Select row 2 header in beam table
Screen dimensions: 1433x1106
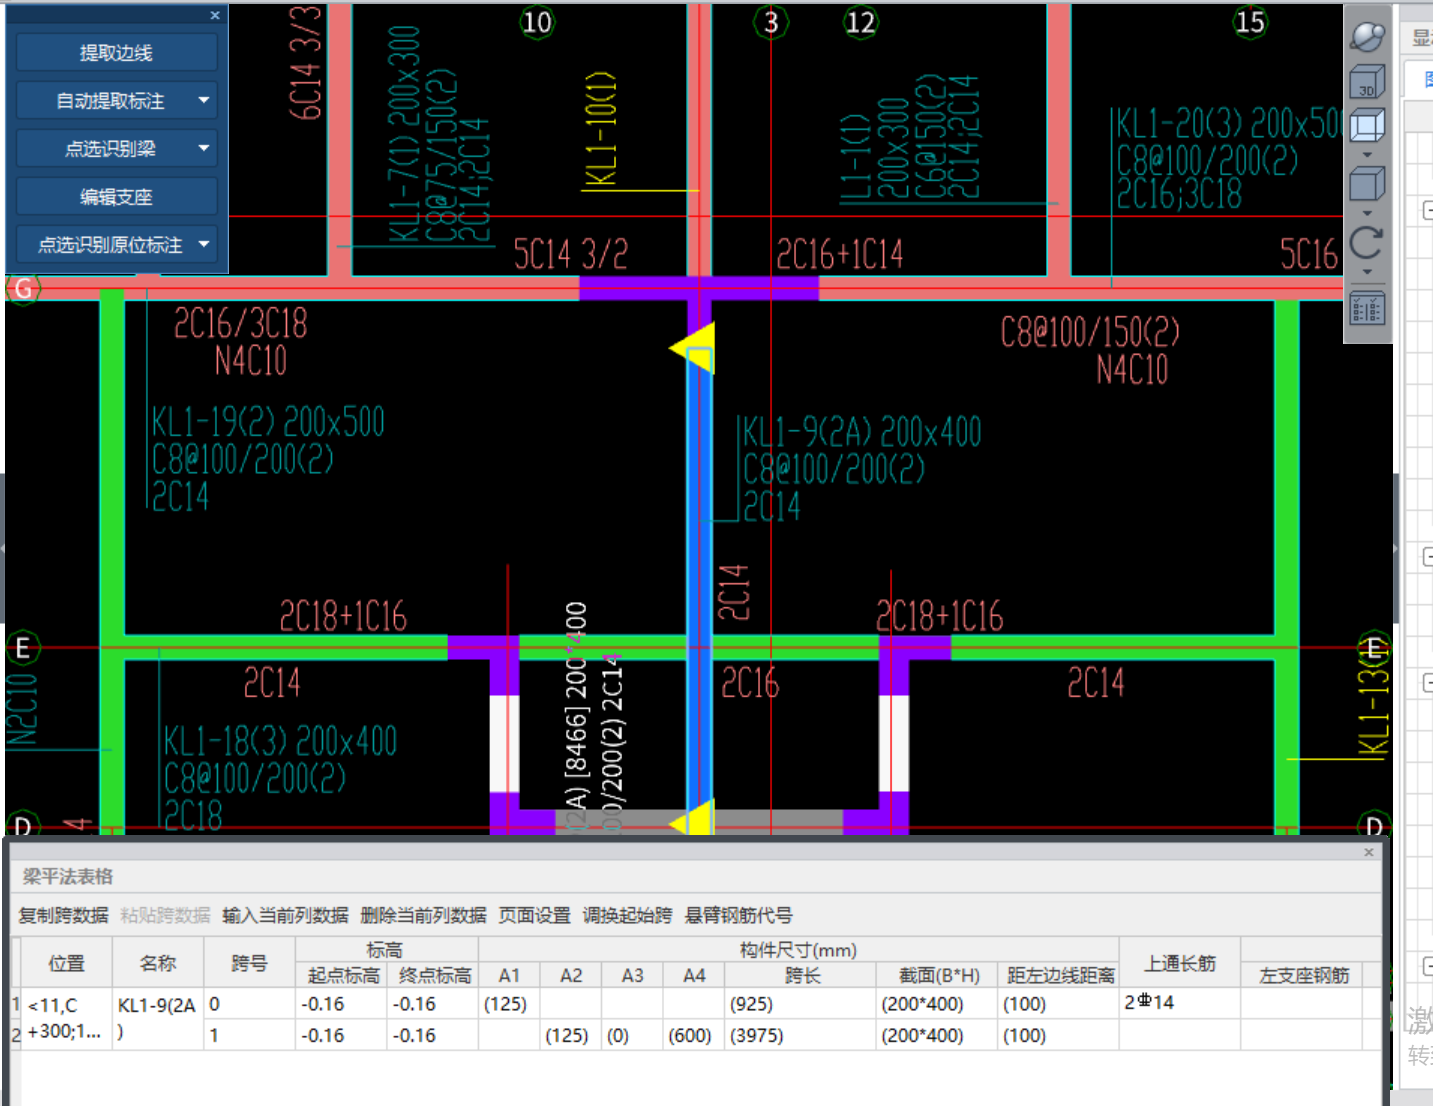pyautogui.click(x=16, y=1035)
